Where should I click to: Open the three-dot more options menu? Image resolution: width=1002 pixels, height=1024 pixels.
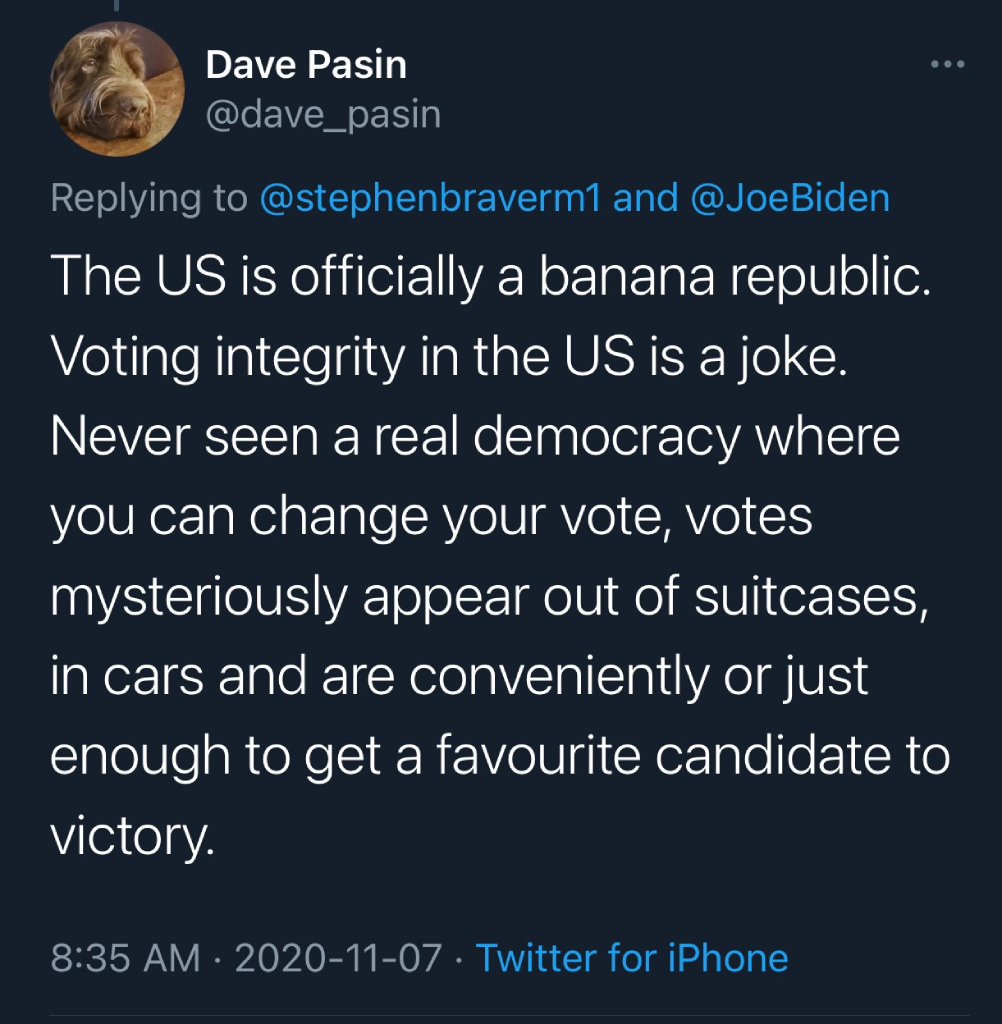[x=948, y=64]
